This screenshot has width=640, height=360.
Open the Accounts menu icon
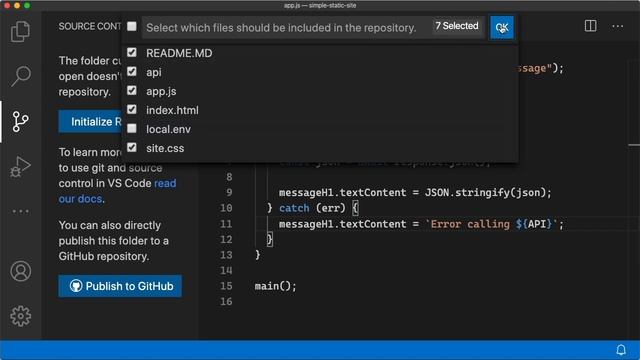point(20,271)
